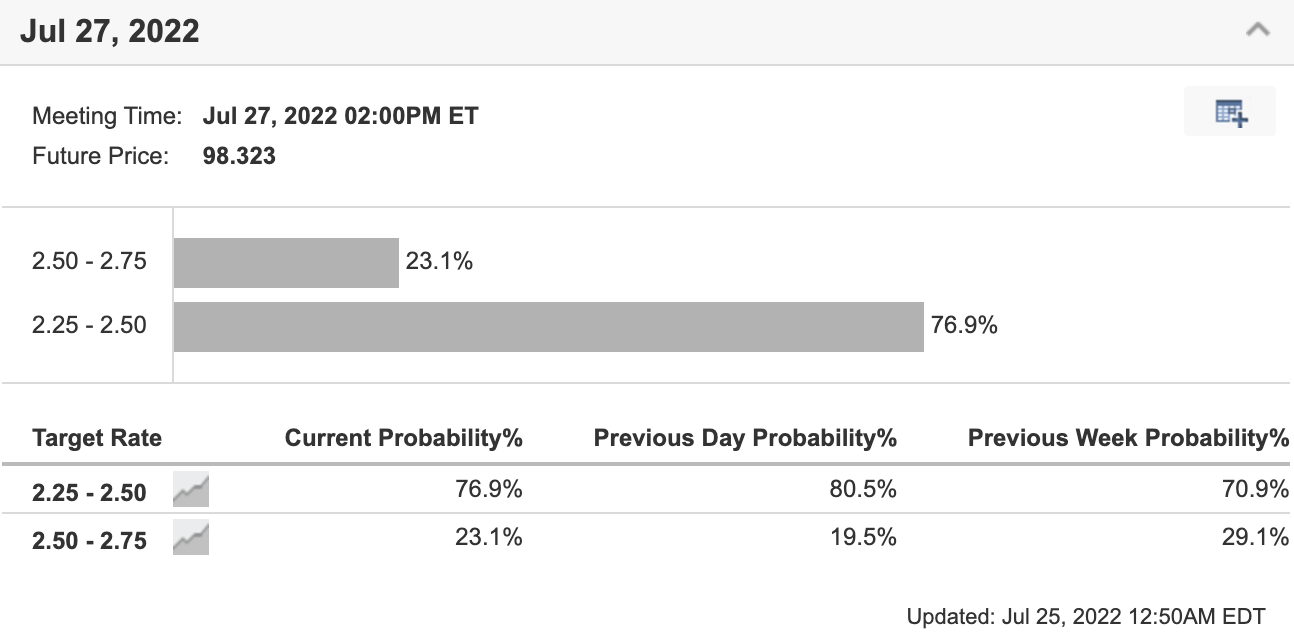The image size is (1294, 638).
Task: Collapse the Jul 27, 2022 panel chevron
Action: click(1257, 30)
